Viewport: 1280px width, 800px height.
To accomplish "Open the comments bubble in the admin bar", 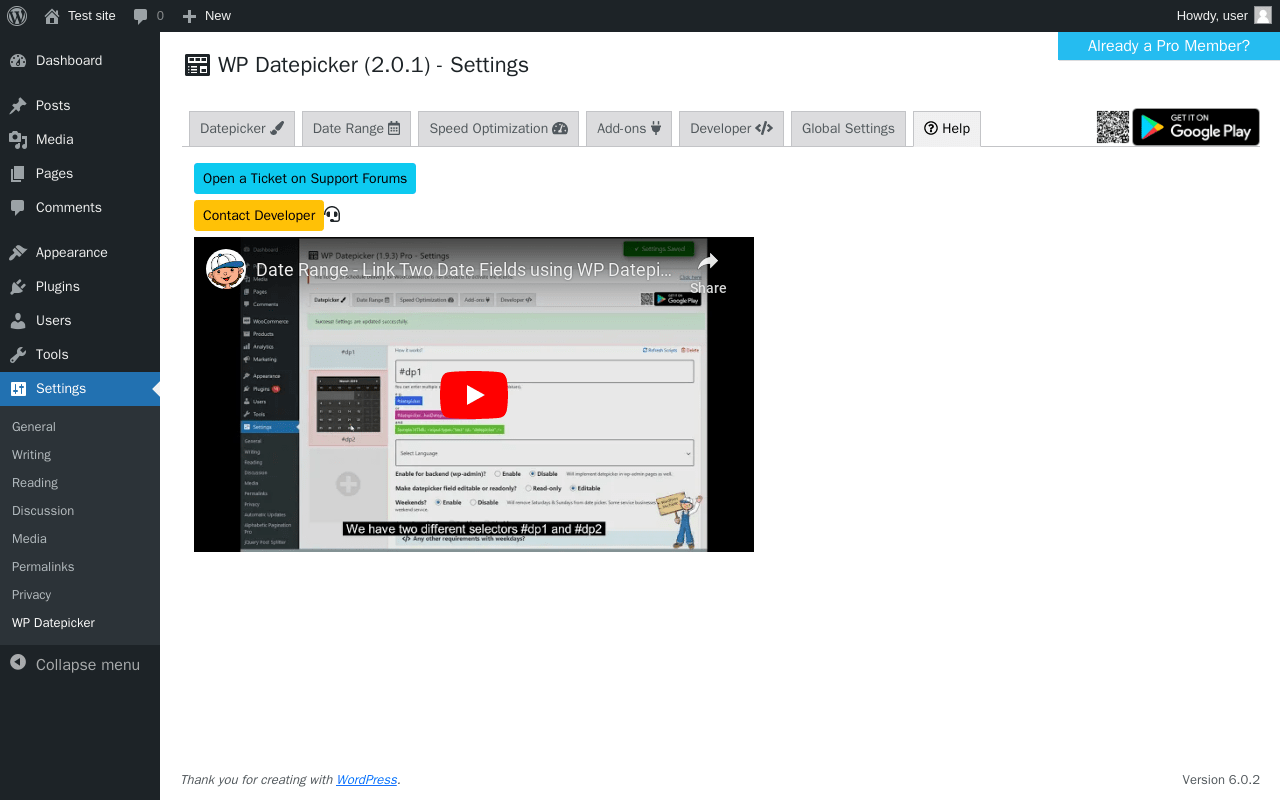I will point(141,16).
